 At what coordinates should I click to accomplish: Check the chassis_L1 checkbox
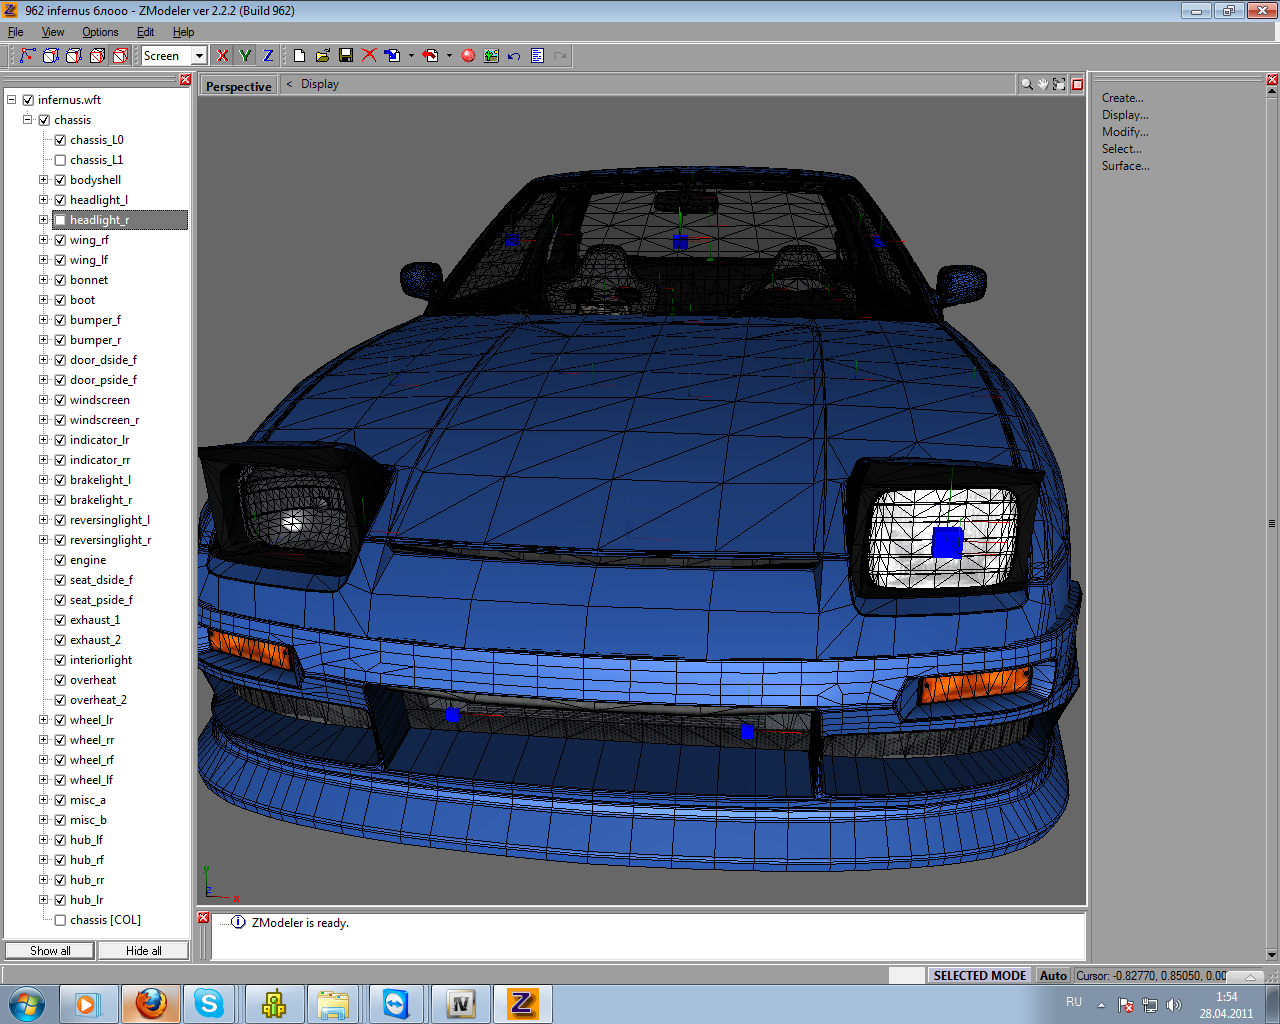point(60,160)
